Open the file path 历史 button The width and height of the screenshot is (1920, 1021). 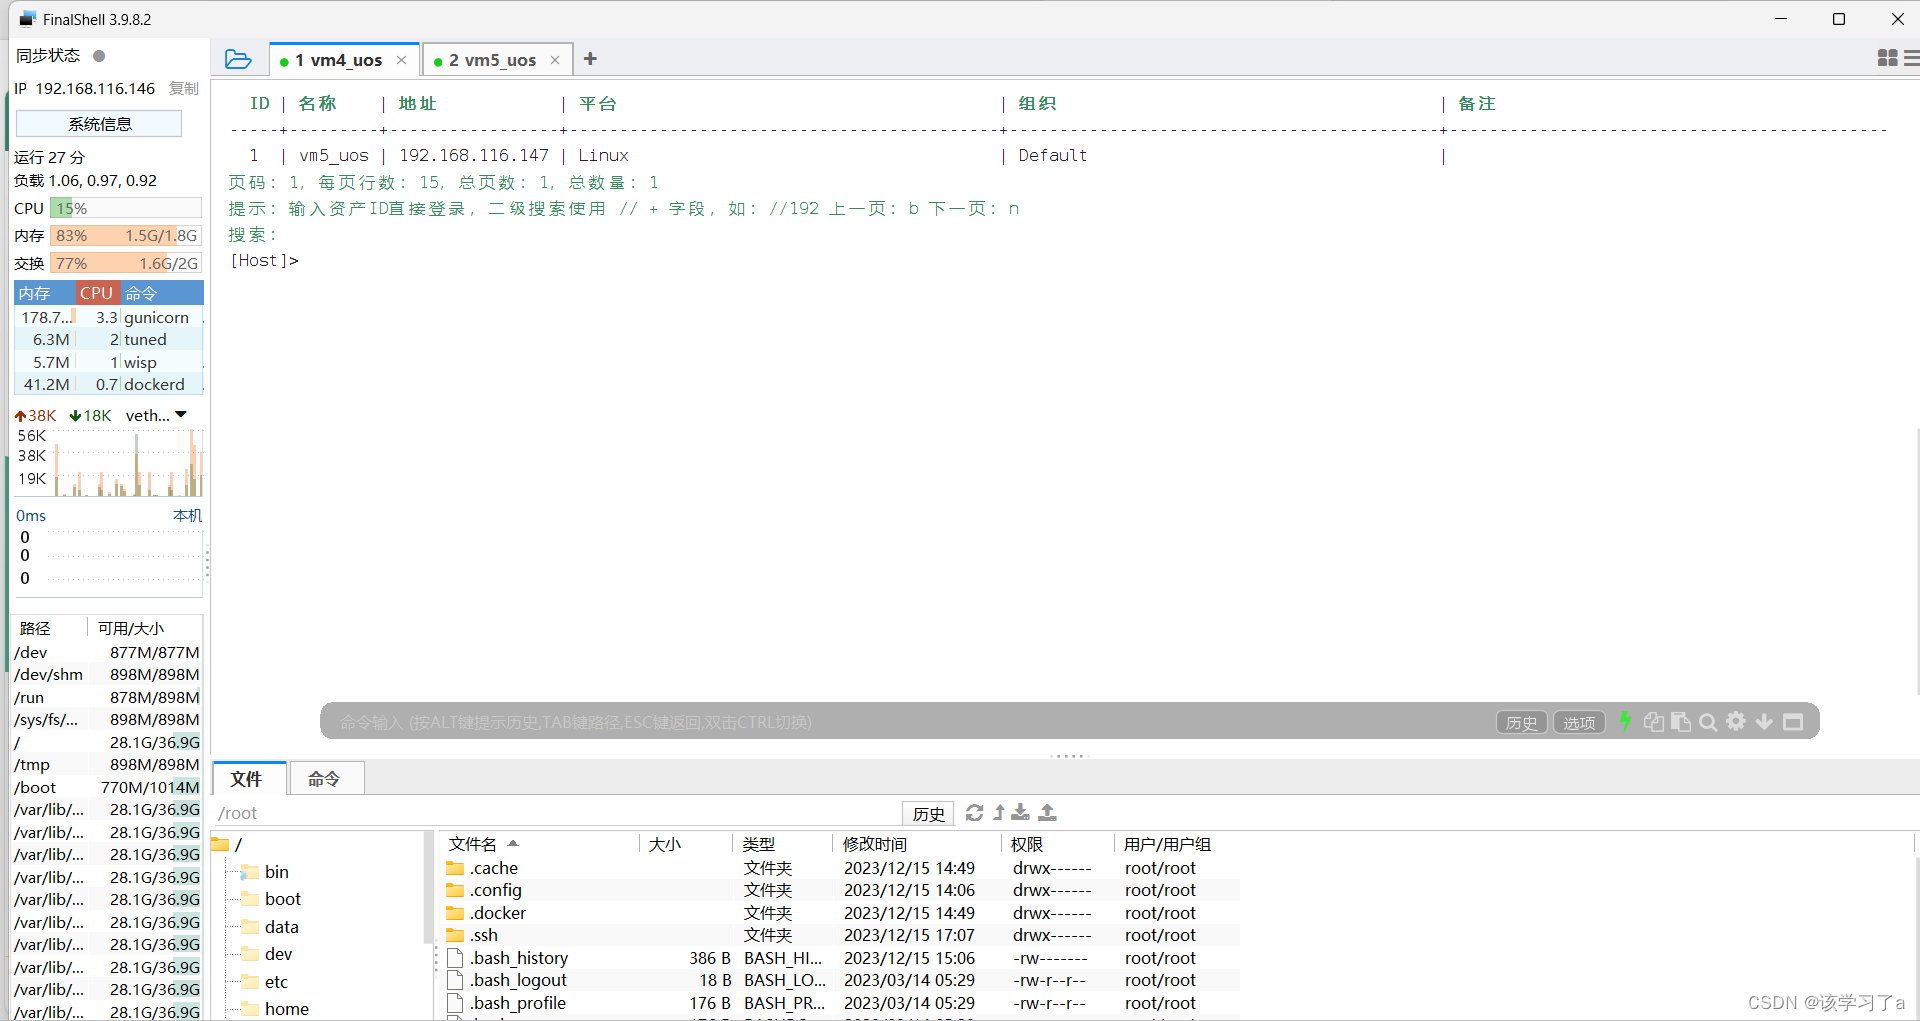[928, 814]
